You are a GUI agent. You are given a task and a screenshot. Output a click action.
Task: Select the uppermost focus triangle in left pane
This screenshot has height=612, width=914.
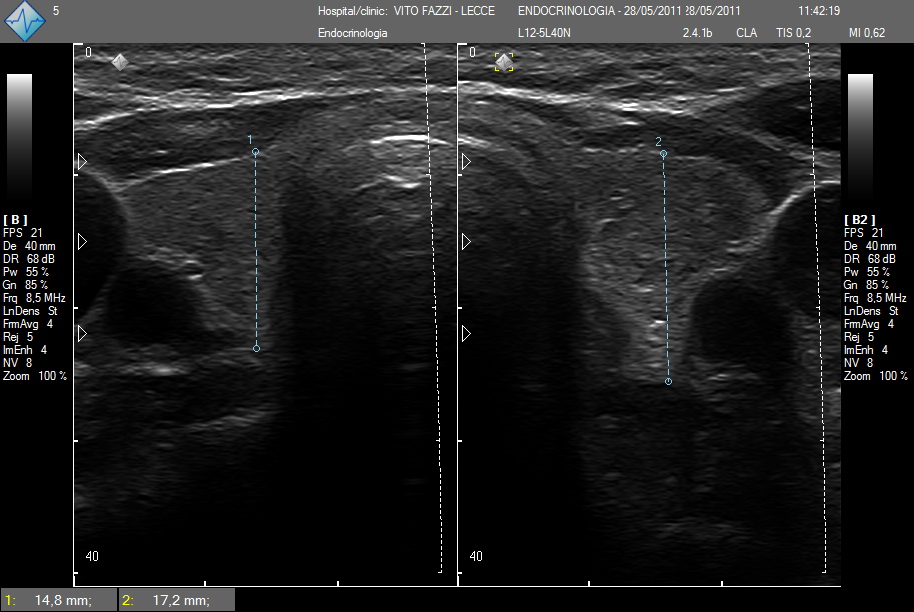(x=82, y=161)
